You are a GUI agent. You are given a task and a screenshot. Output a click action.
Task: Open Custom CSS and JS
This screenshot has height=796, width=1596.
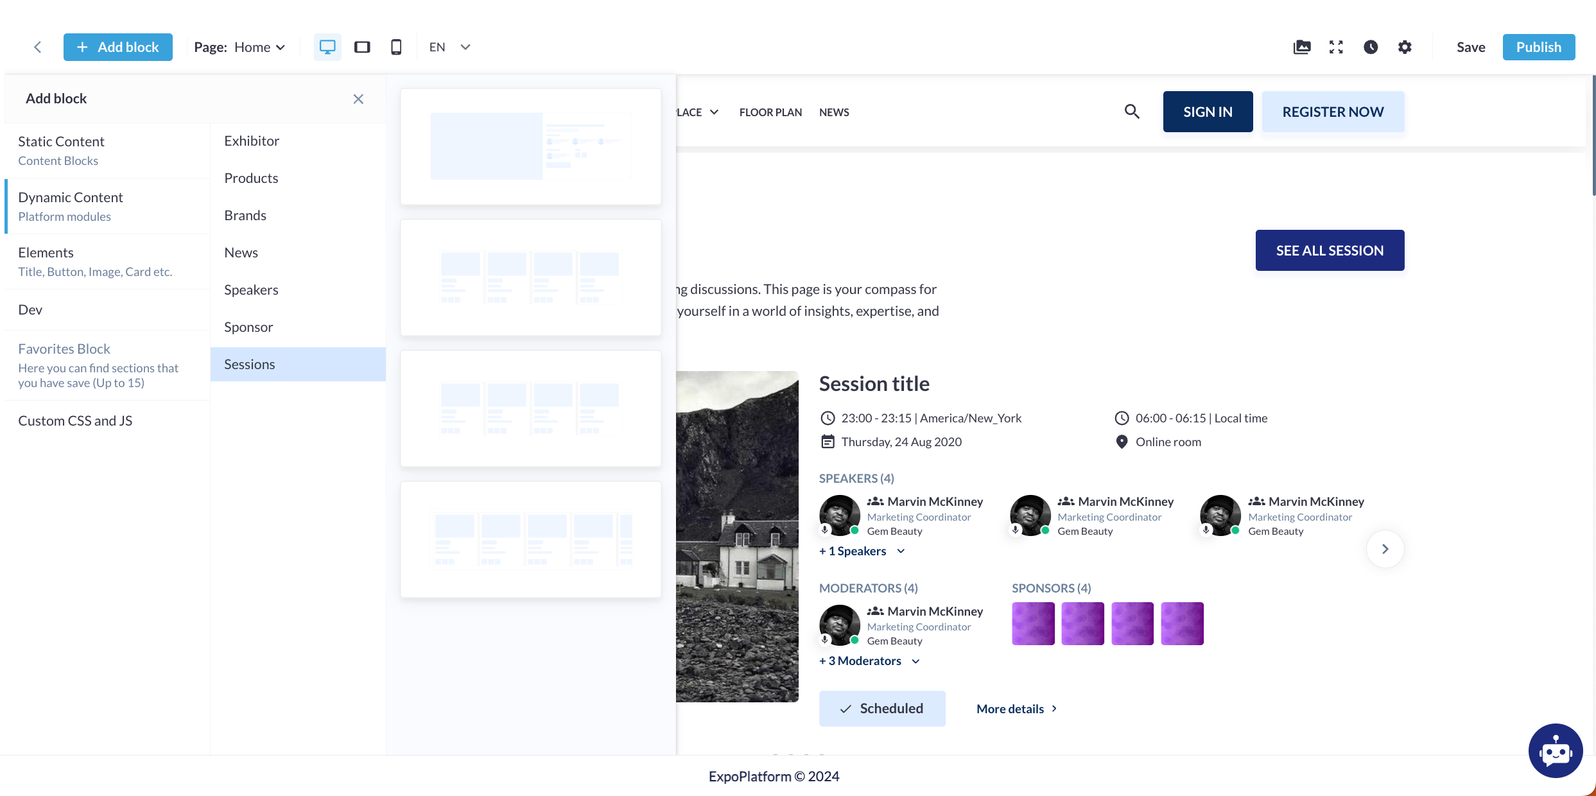point(107,421)
